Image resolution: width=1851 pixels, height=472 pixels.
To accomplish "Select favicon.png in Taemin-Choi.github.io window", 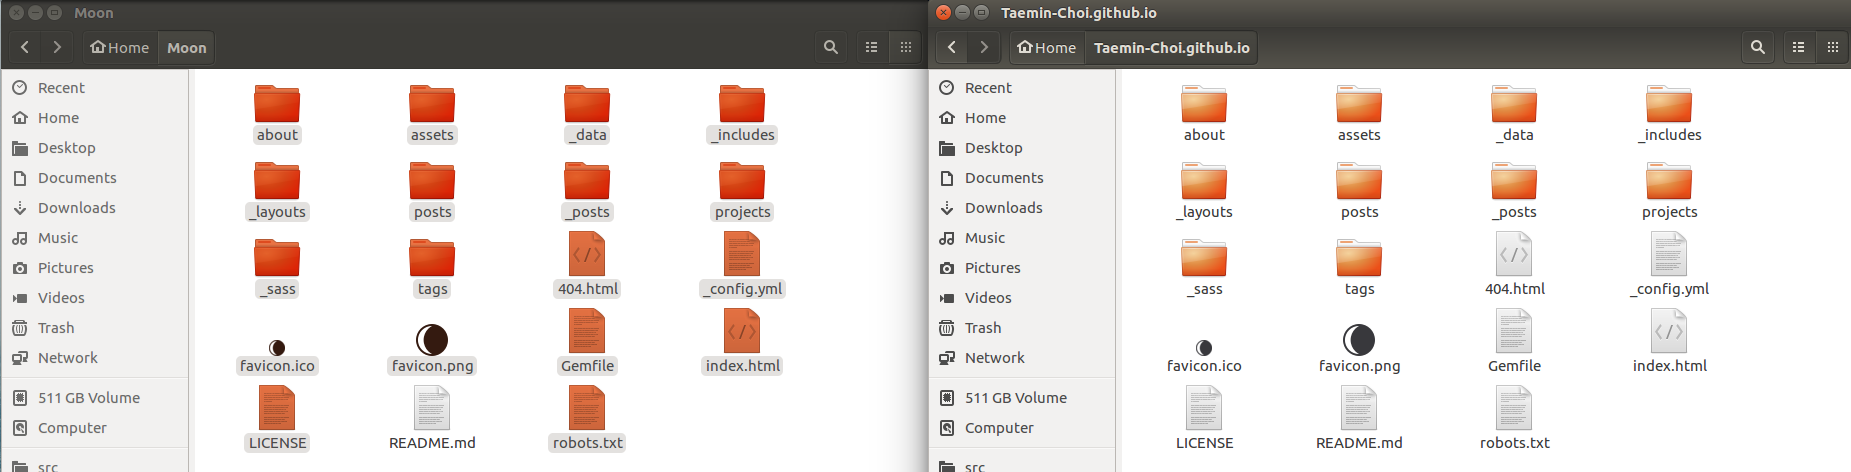I will pos(1359,349).
